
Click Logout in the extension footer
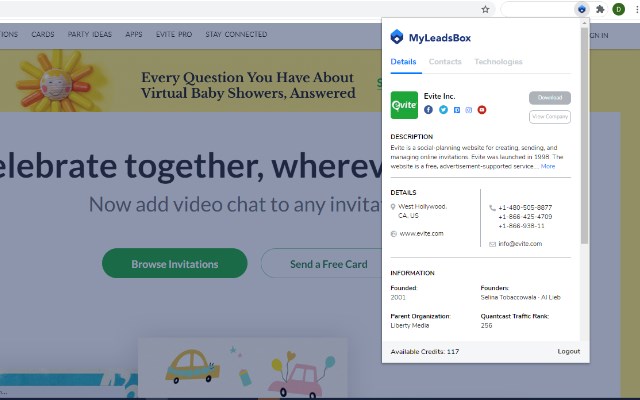click(x=569, y=351)
